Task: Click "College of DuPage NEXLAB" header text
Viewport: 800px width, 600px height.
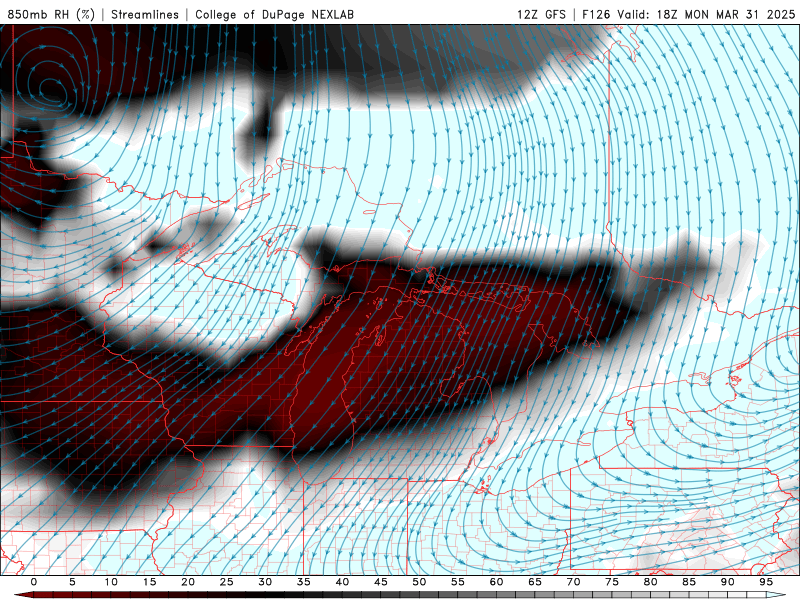Action: pos(274,14)
